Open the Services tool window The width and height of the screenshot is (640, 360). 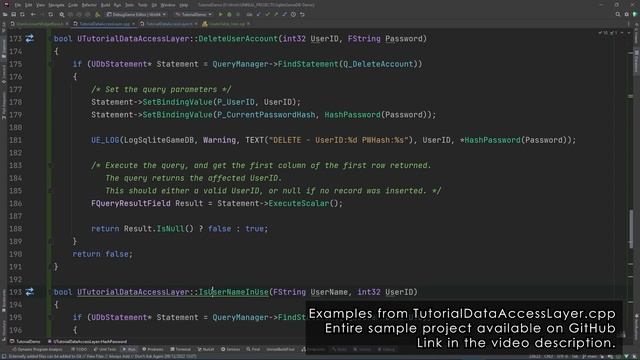coord(231,349)
